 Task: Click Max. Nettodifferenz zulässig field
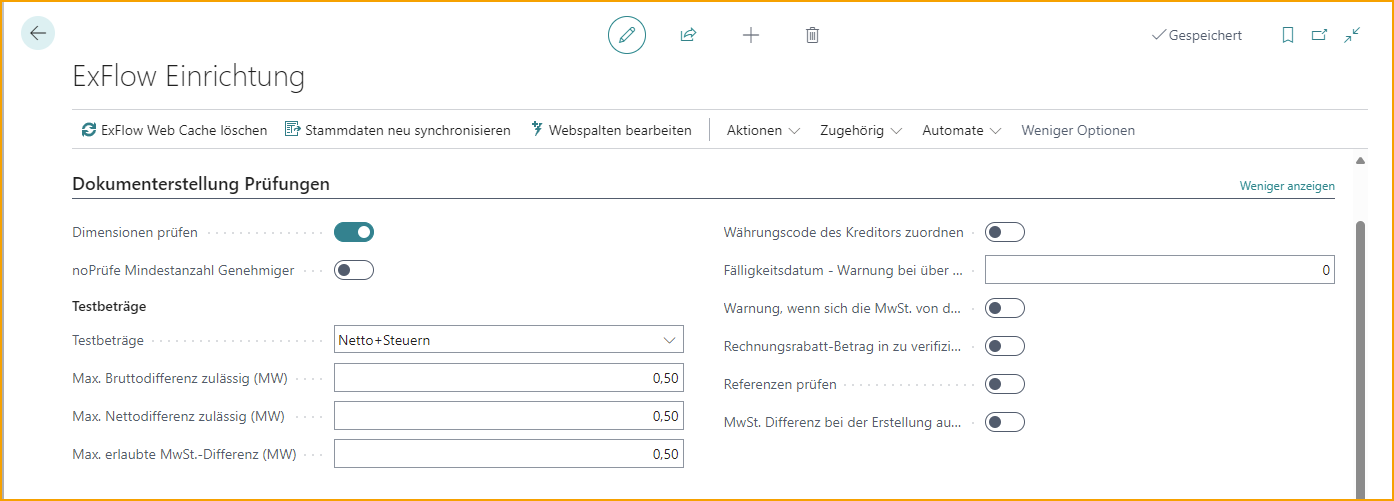tap(509, 416)
